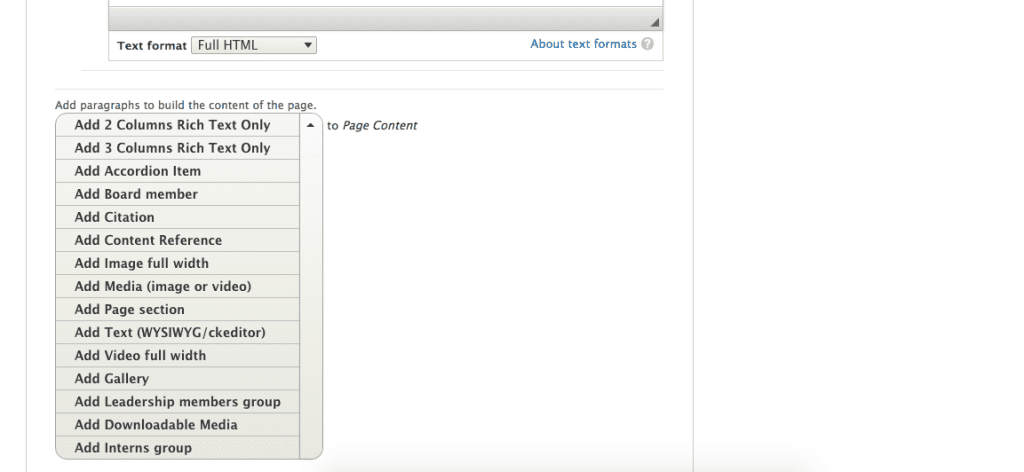
Task: Collapse the paragraph list with arrow toggle
Action: (311, 126)
